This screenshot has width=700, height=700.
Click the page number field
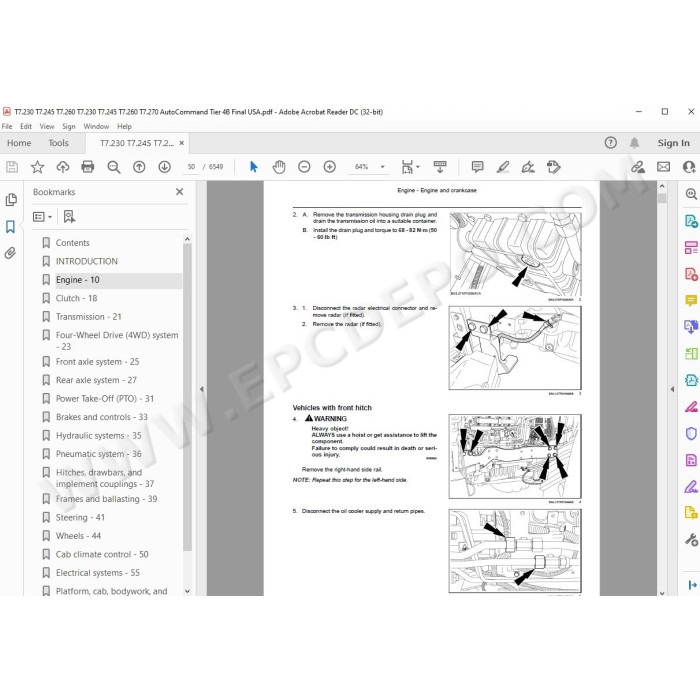point(192,167)
